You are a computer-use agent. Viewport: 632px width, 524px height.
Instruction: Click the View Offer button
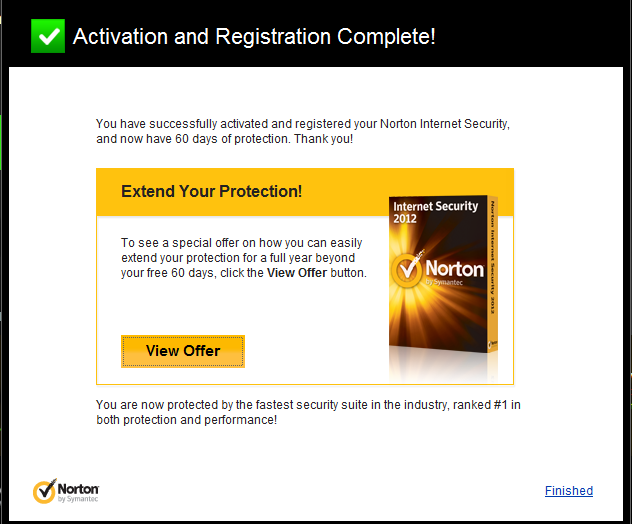[x=183, y=351]
